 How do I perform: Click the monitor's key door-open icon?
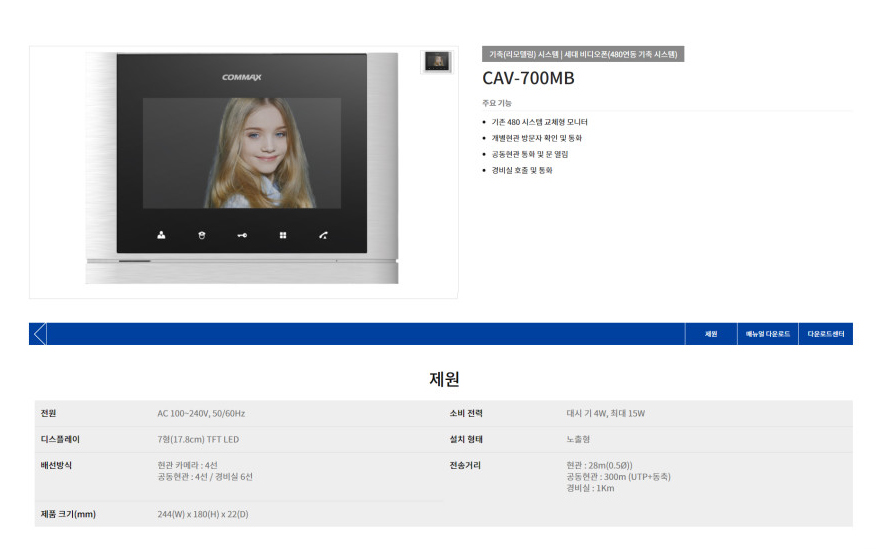[x=242, y=235]
